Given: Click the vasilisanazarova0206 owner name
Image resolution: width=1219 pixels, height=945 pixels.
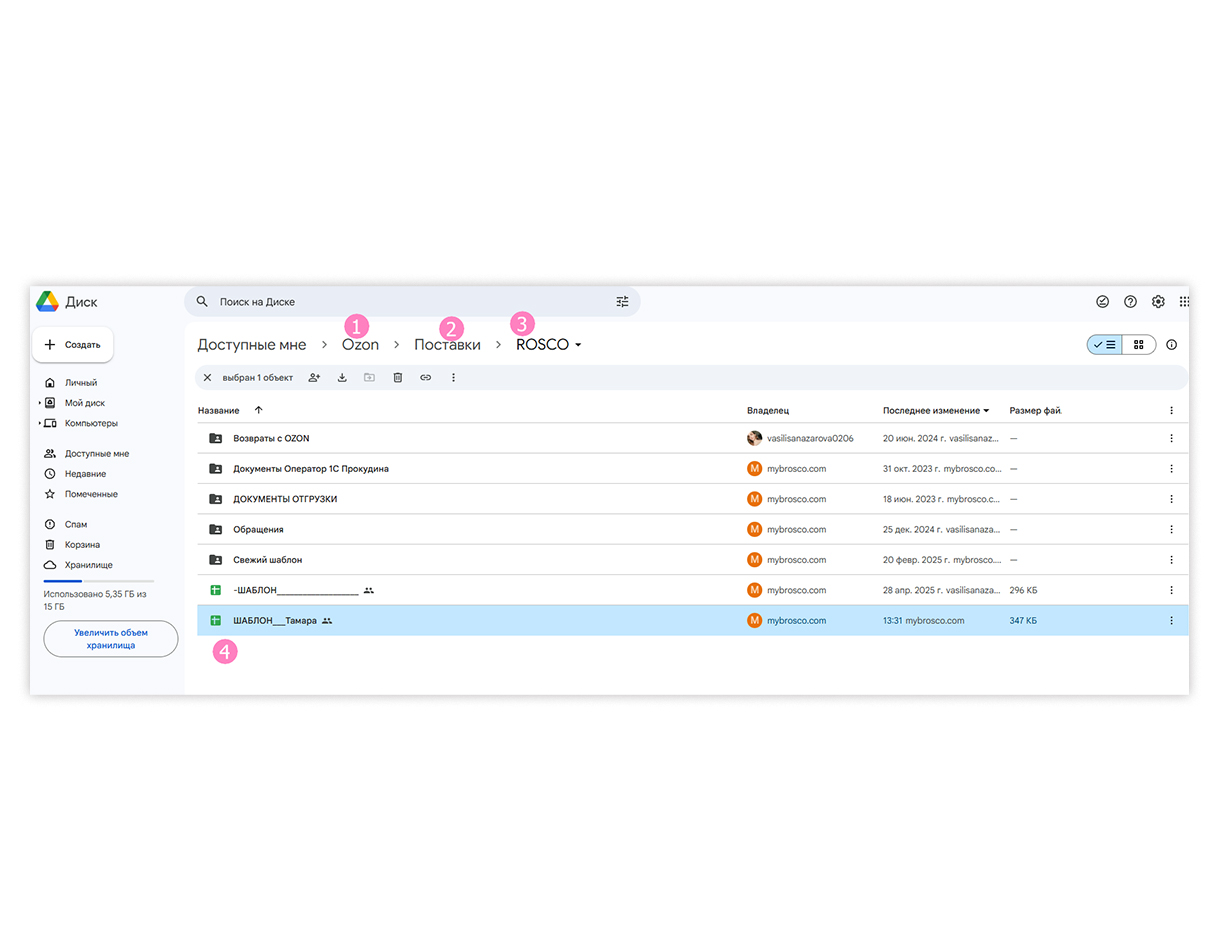Looking at the screenshot, I should click(x=810, y=438).
